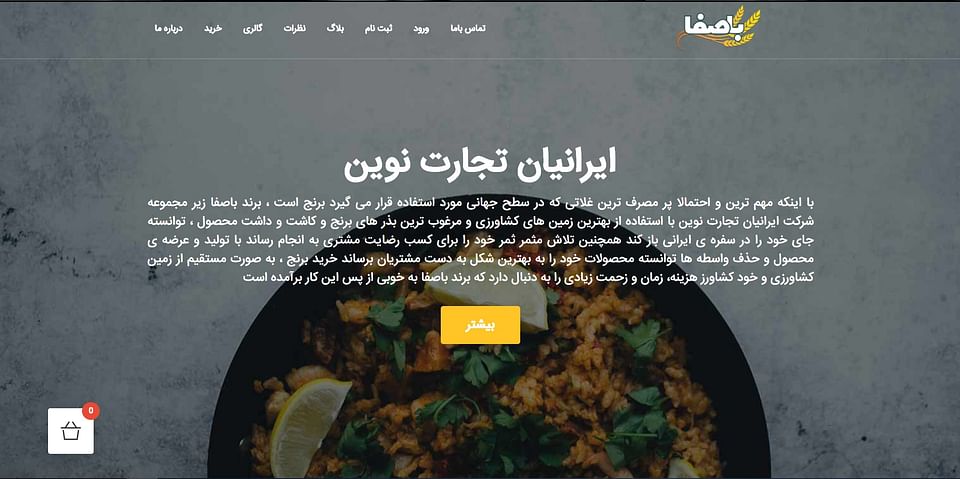Click the ایرانیان تجارت نوین heading

tap(480, 166)
